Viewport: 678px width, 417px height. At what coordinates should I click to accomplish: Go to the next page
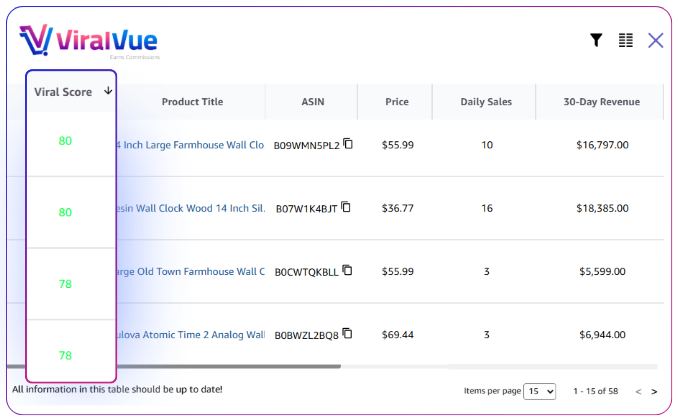[654, 391]
